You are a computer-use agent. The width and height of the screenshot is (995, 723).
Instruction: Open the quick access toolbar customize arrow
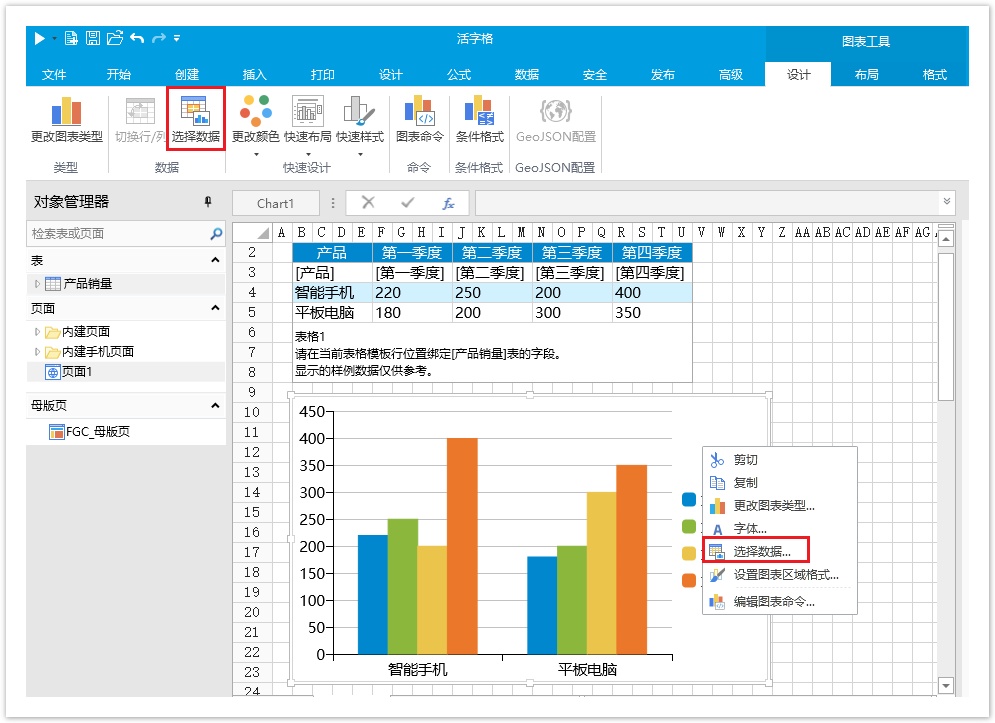pos(177,38)
